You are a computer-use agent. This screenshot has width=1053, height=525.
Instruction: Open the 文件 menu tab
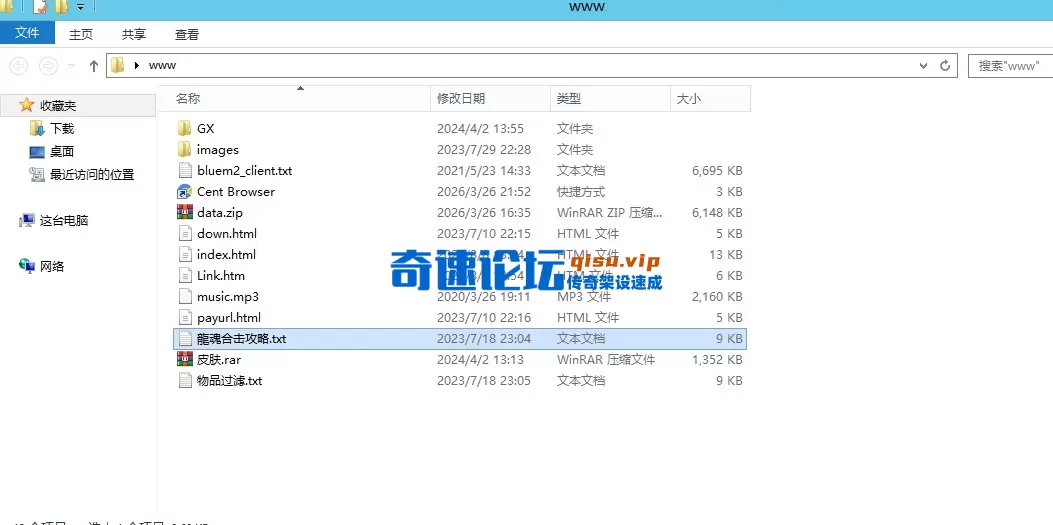tap(28, 33)
